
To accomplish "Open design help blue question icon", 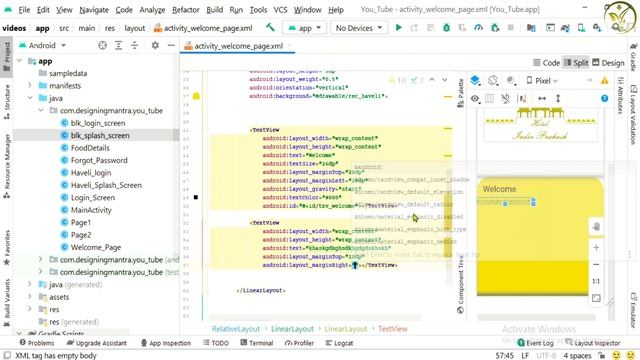I will click(x=604, y=98).
